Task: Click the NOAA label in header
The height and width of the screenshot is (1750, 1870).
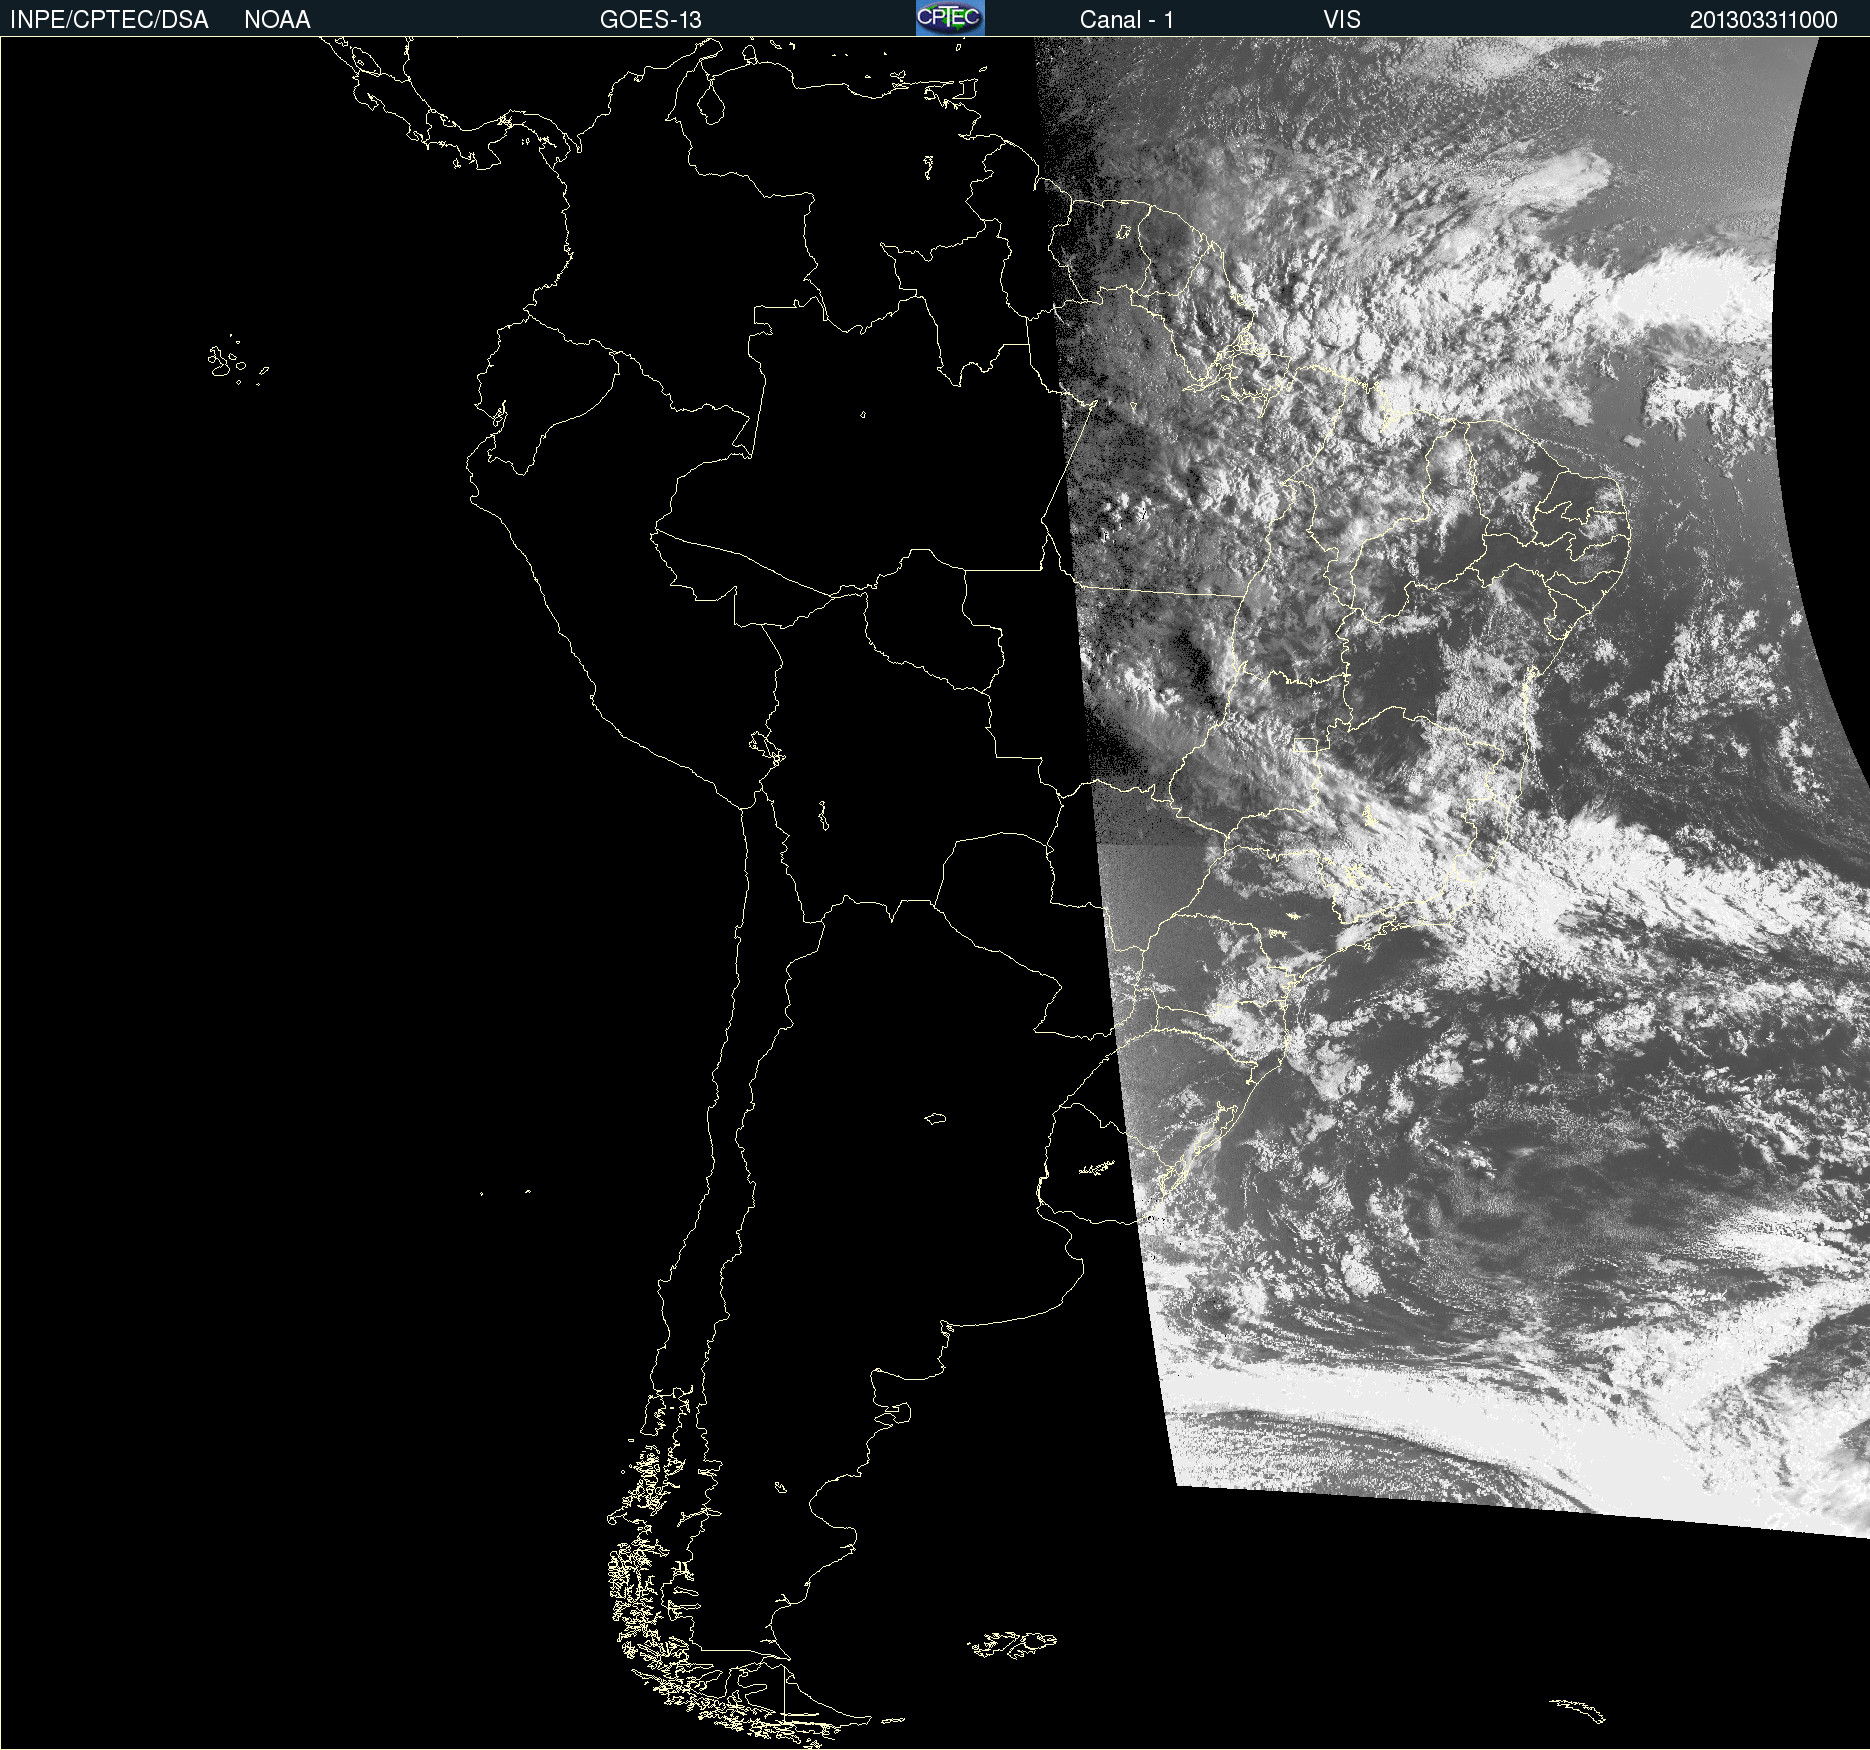Action: click(277, 20)
